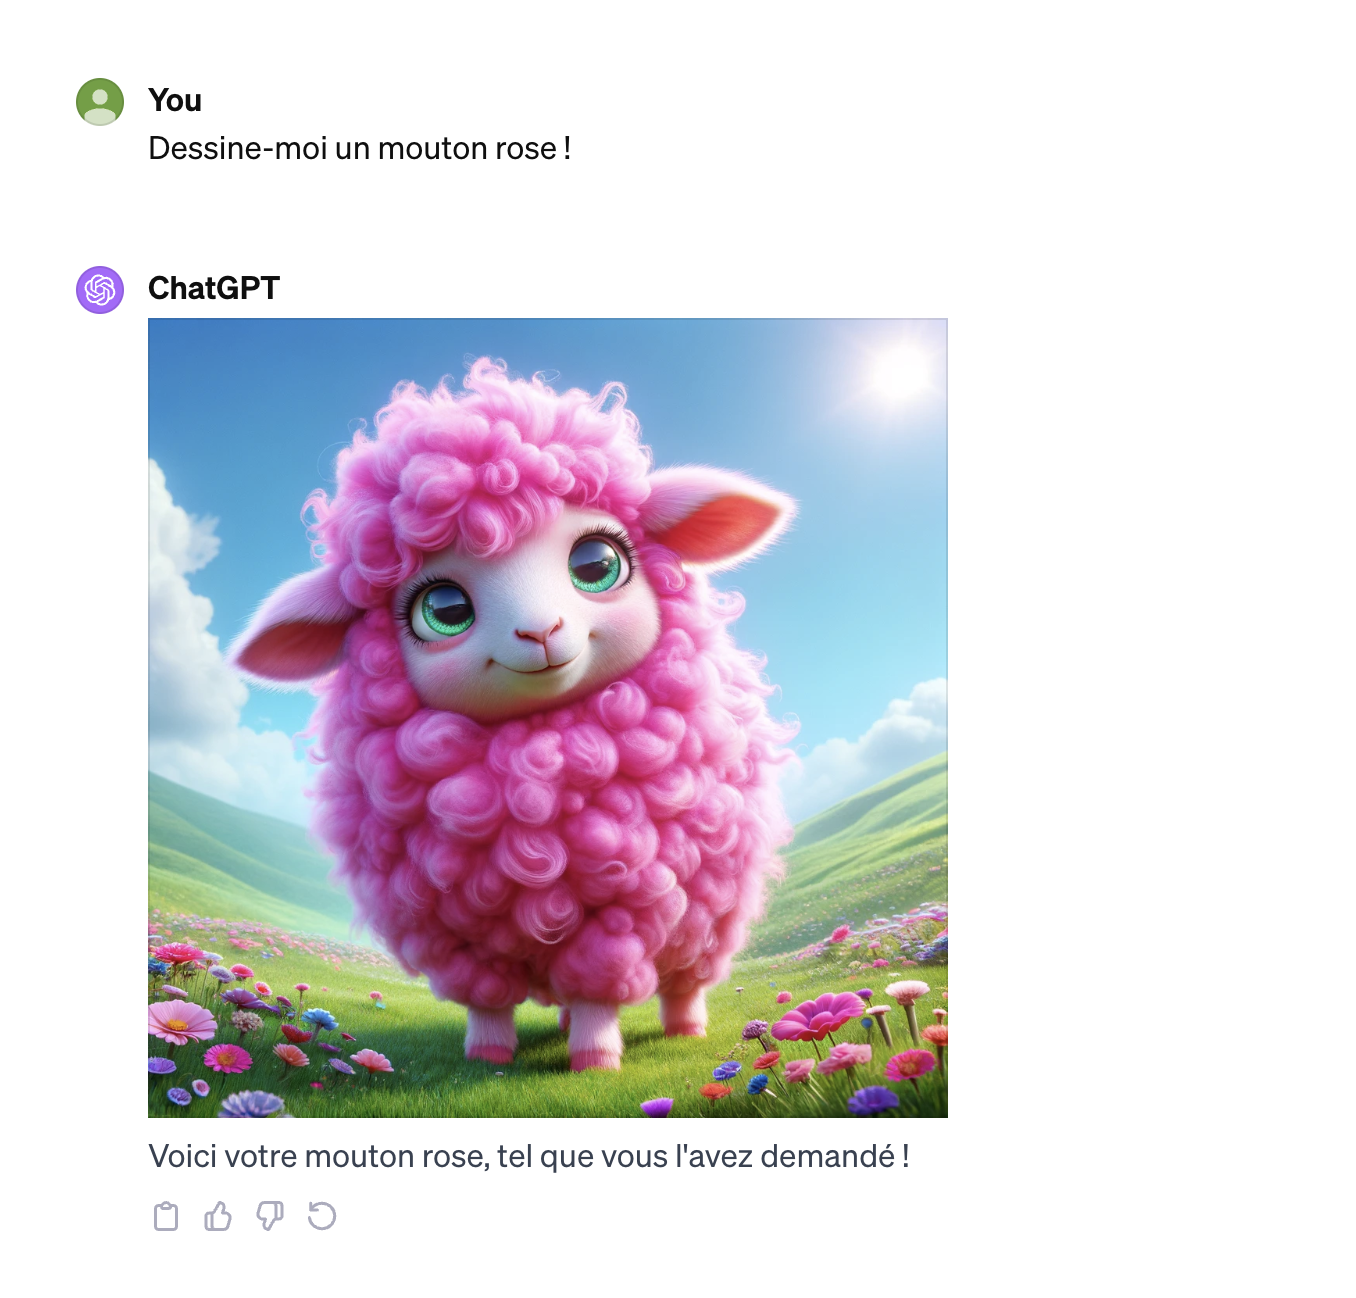
Task: Click the purple ChatGPT logo avatar
Action: click(100, 290)
